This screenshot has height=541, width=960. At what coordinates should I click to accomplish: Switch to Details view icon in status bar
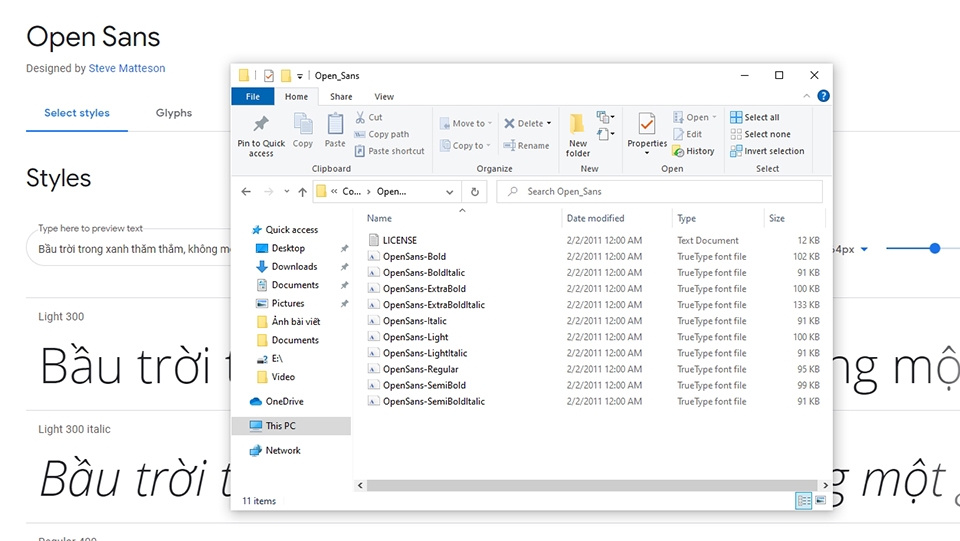click(x=803, y=501)
